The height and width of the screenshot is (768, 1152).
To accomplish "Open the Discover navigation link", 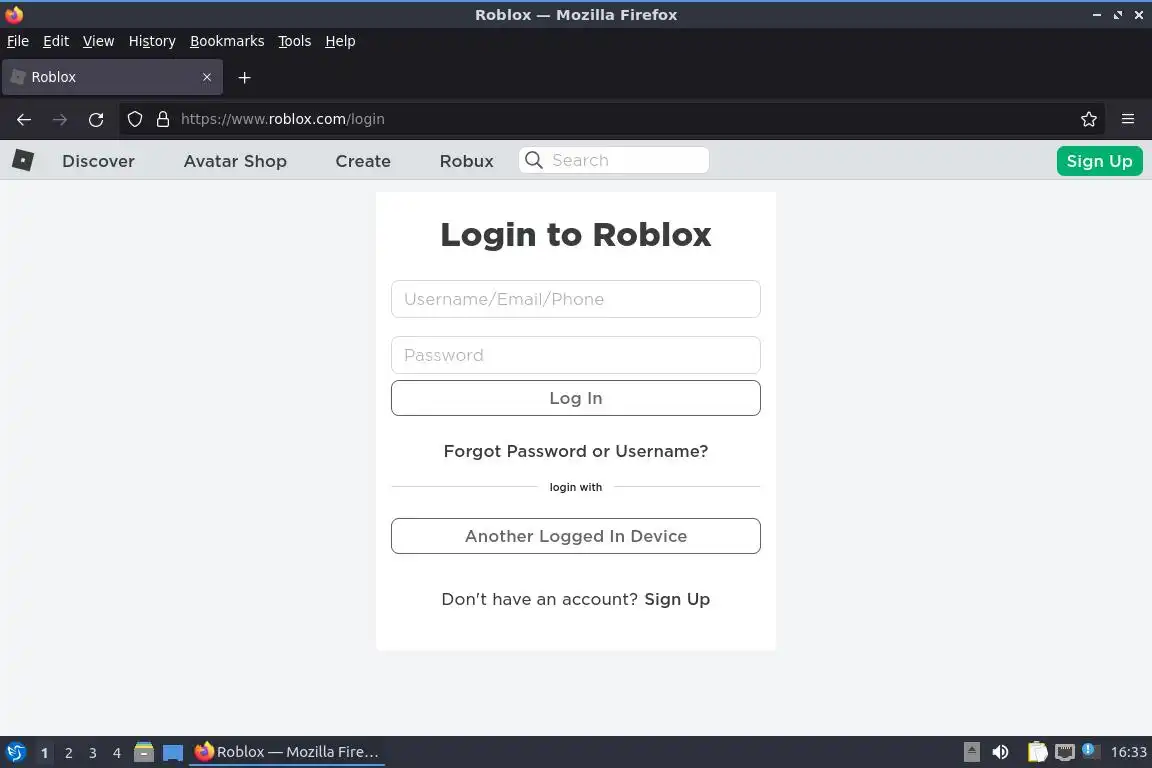I will 98,161.
